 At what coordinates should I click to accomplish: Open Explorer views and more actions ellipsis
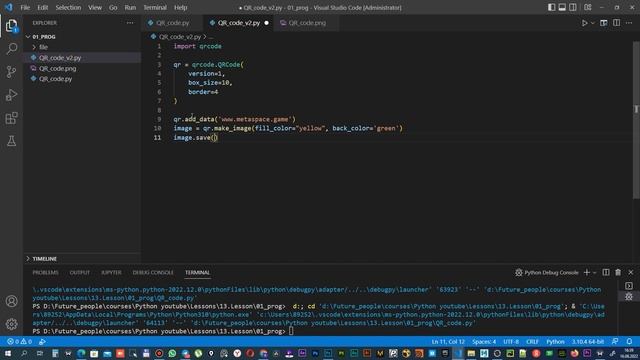pyautogui.click(x=130, y=23)
